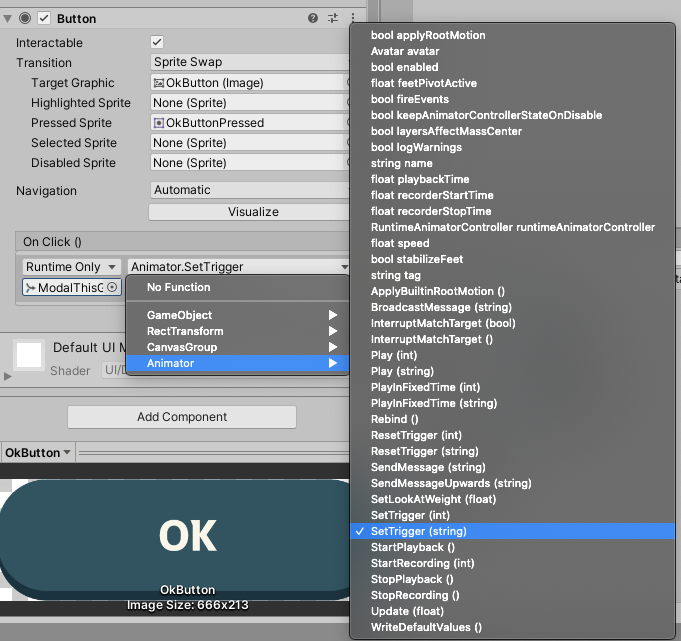Open Button component help reference icon
Screen dimensions: 681x641
[x=313, y=18]
